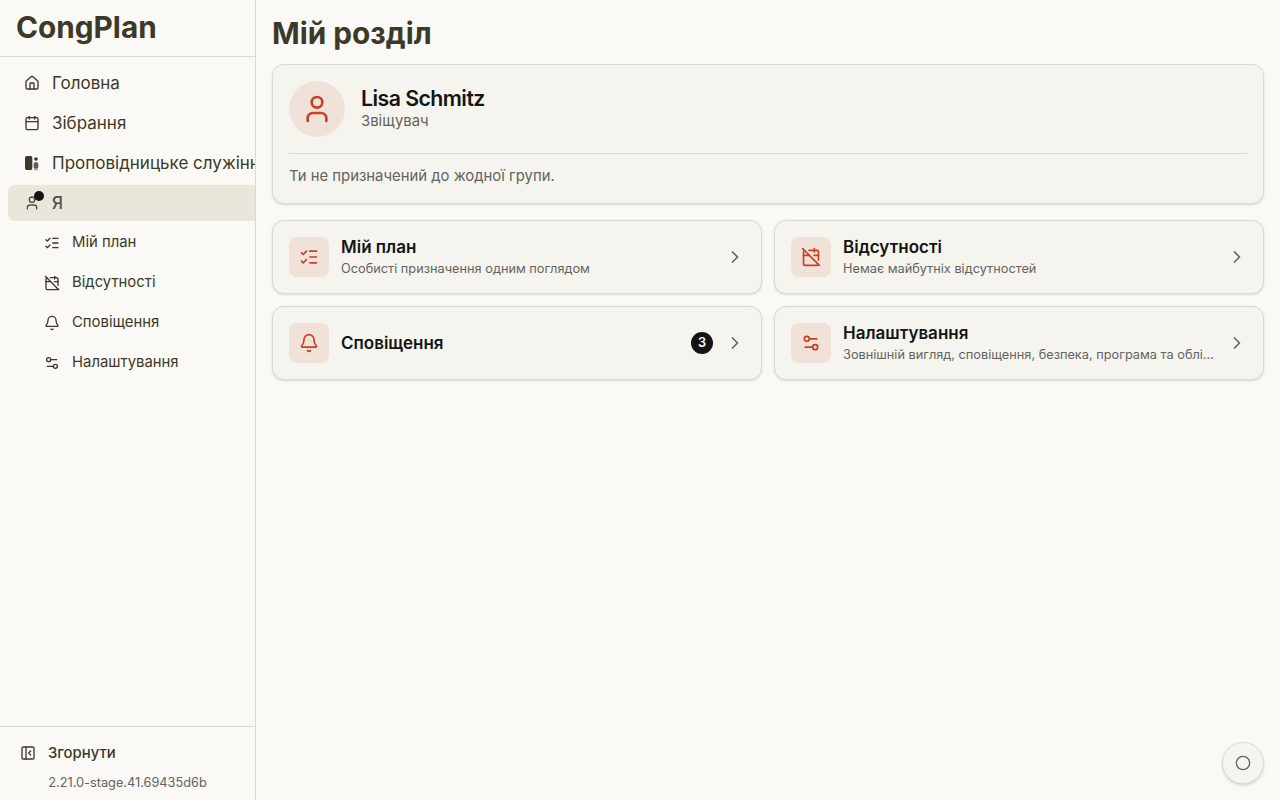Click the icon beside Проповідницьке служіння
The height and width of the screenshot is (800, 1280).
(x=32, y=163)
